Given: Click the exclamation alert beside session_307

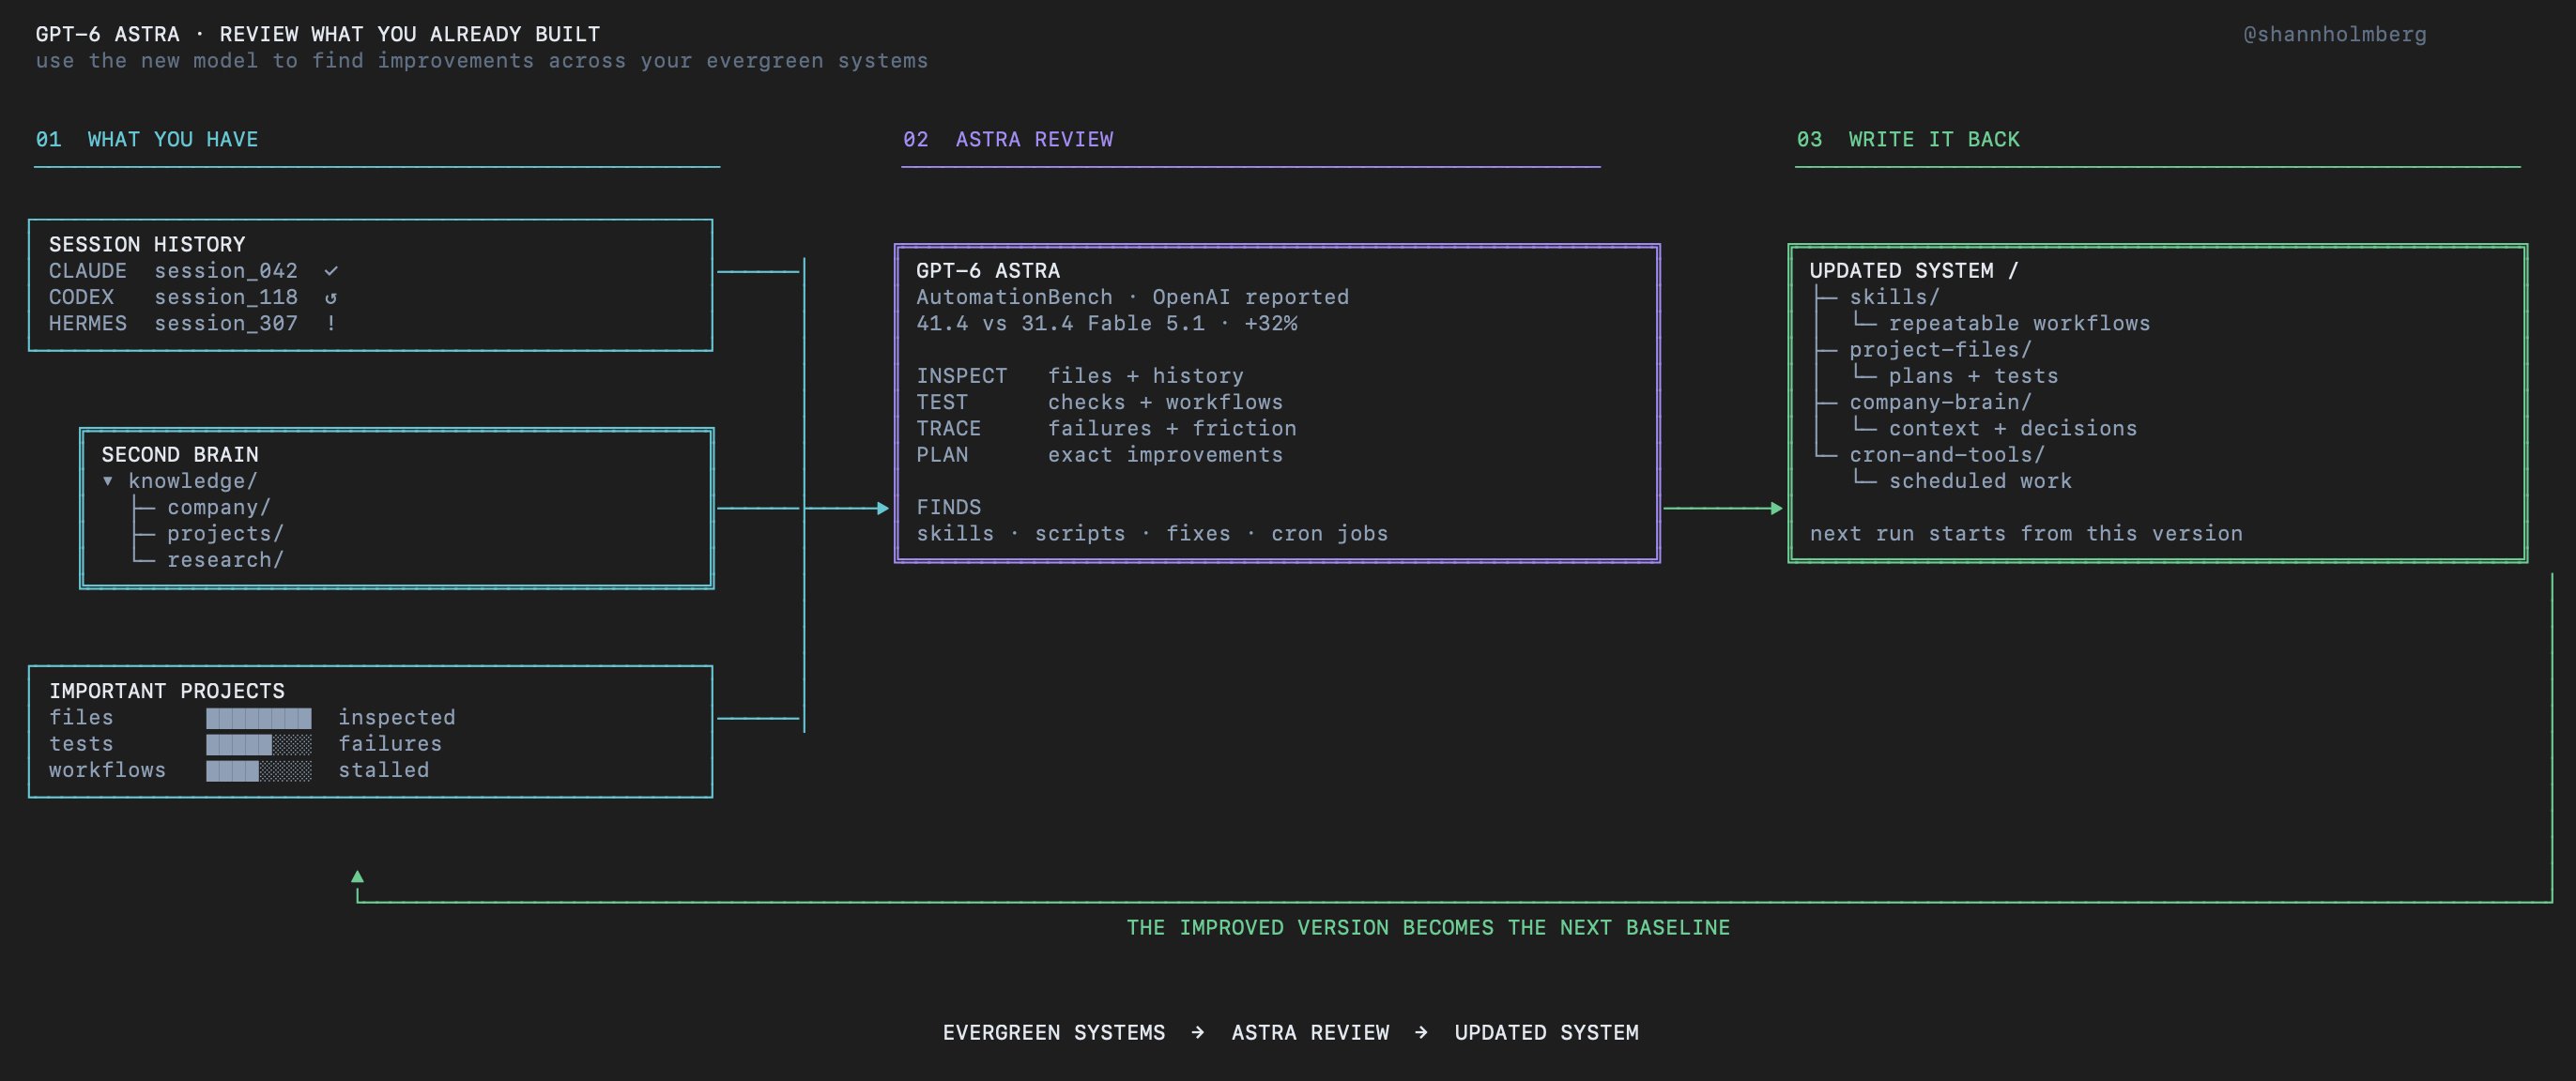Looking at the screenshot, I should point(331,323).
